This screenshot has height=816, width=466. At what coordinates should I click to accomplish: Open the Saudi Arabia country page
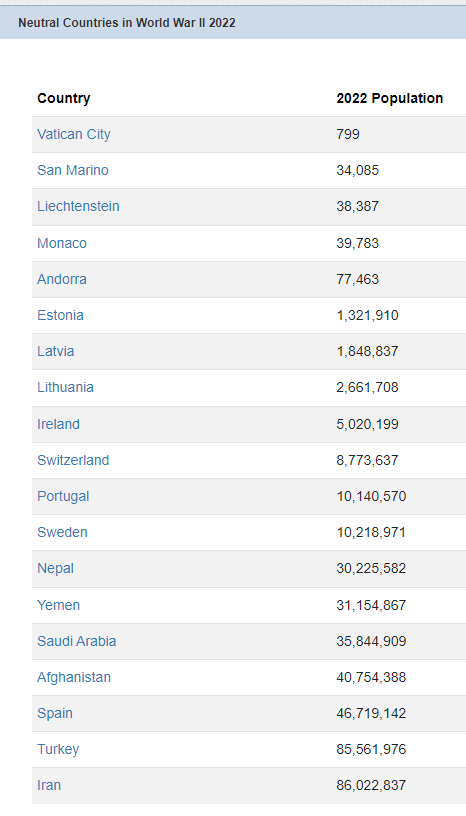tap(77, 641)
